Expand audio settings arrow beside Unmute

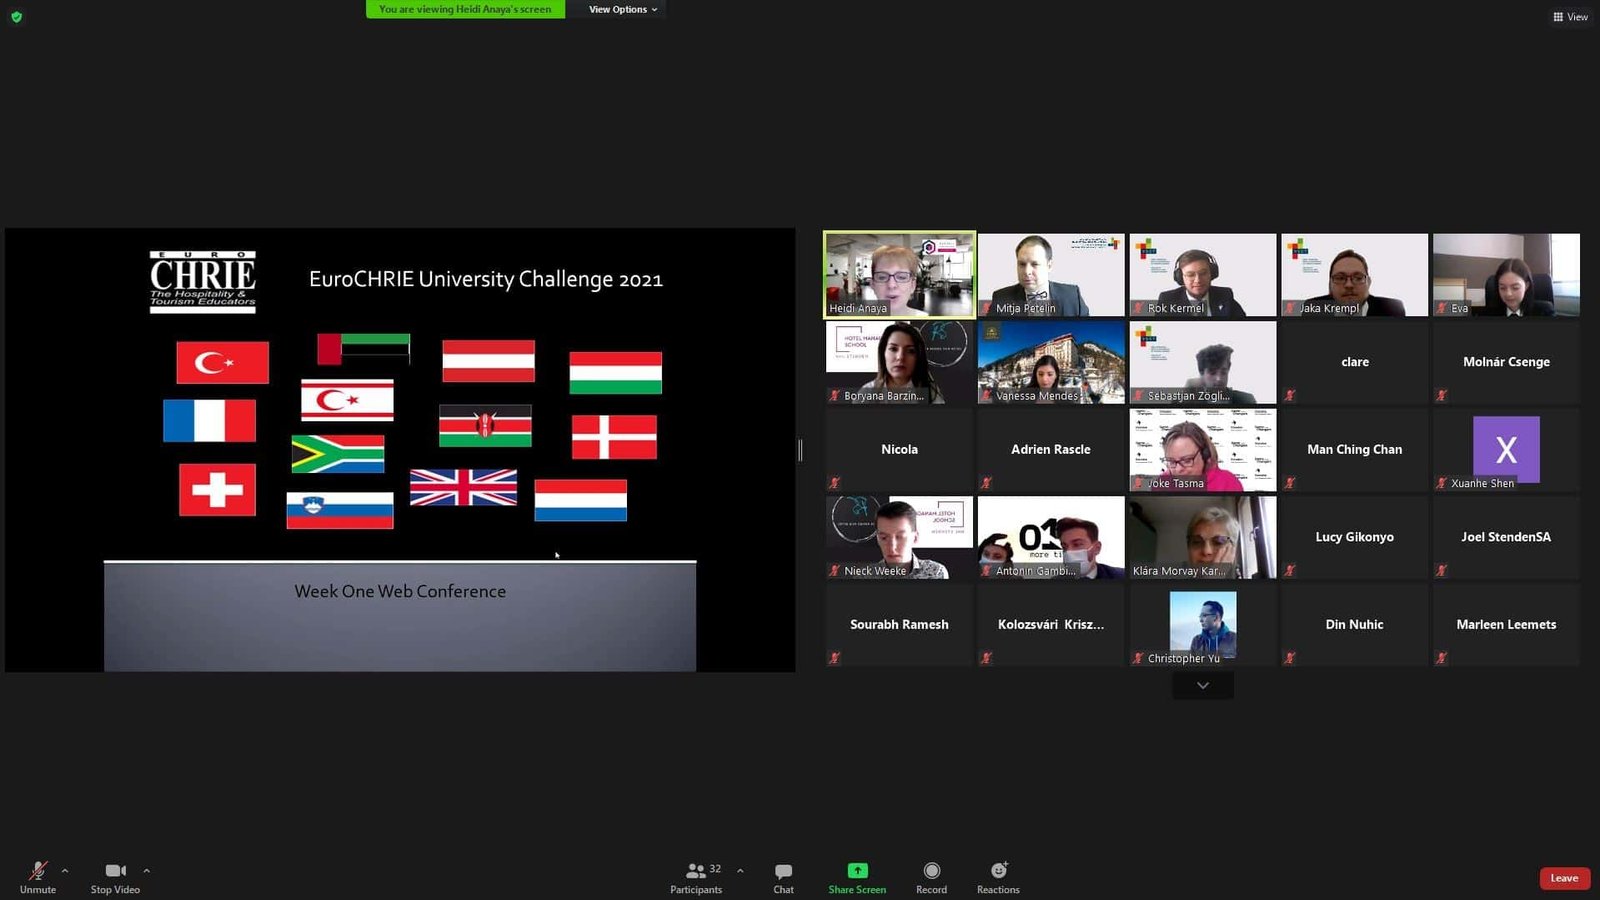coord(65,871)
